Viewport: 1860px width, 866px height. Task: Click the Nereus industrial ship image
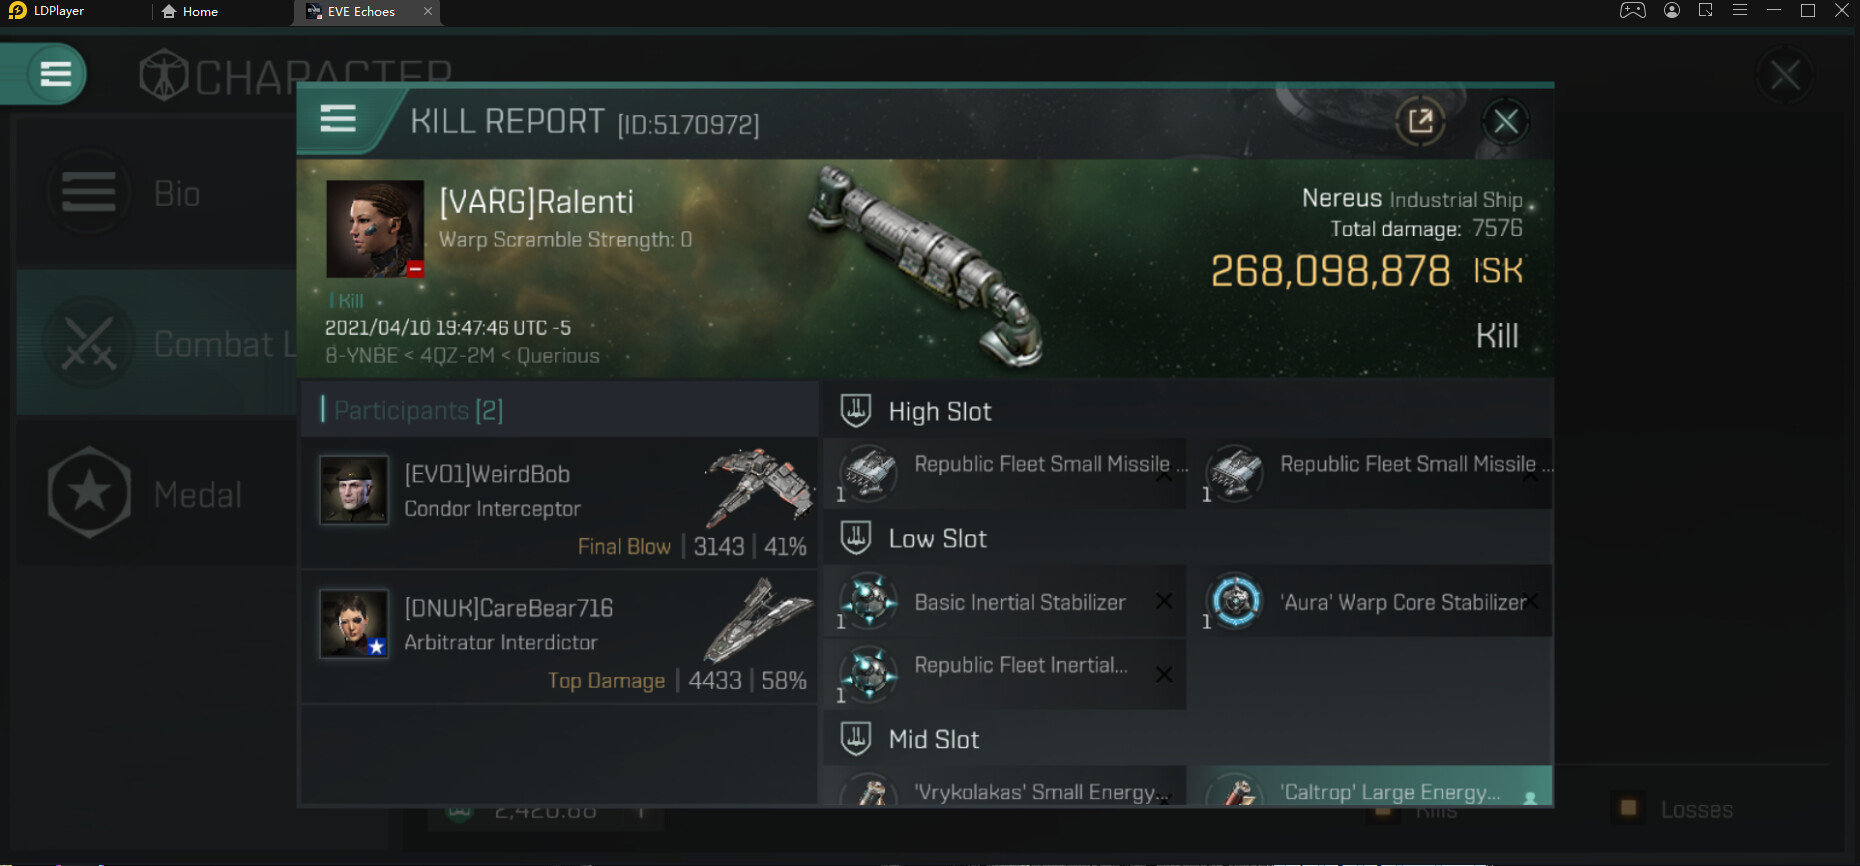pos(925,265)
